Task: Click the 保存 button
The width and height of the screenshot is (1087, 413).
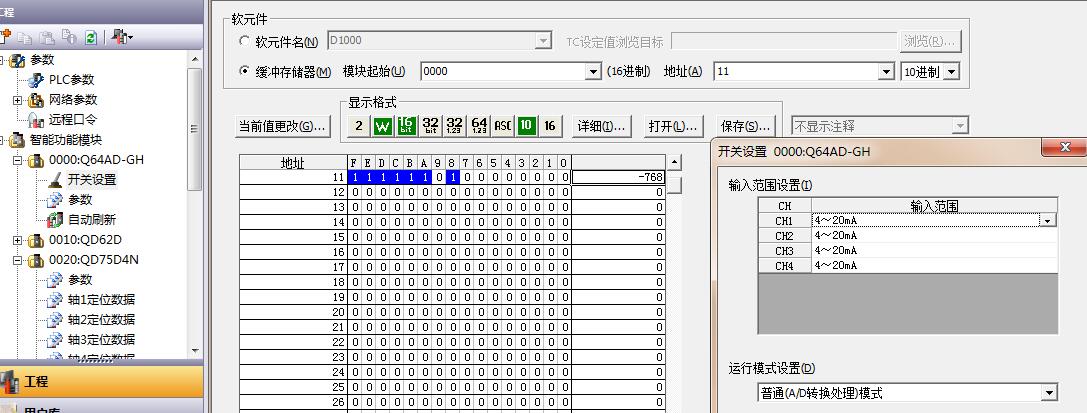Action: click(x=745, y=127)
